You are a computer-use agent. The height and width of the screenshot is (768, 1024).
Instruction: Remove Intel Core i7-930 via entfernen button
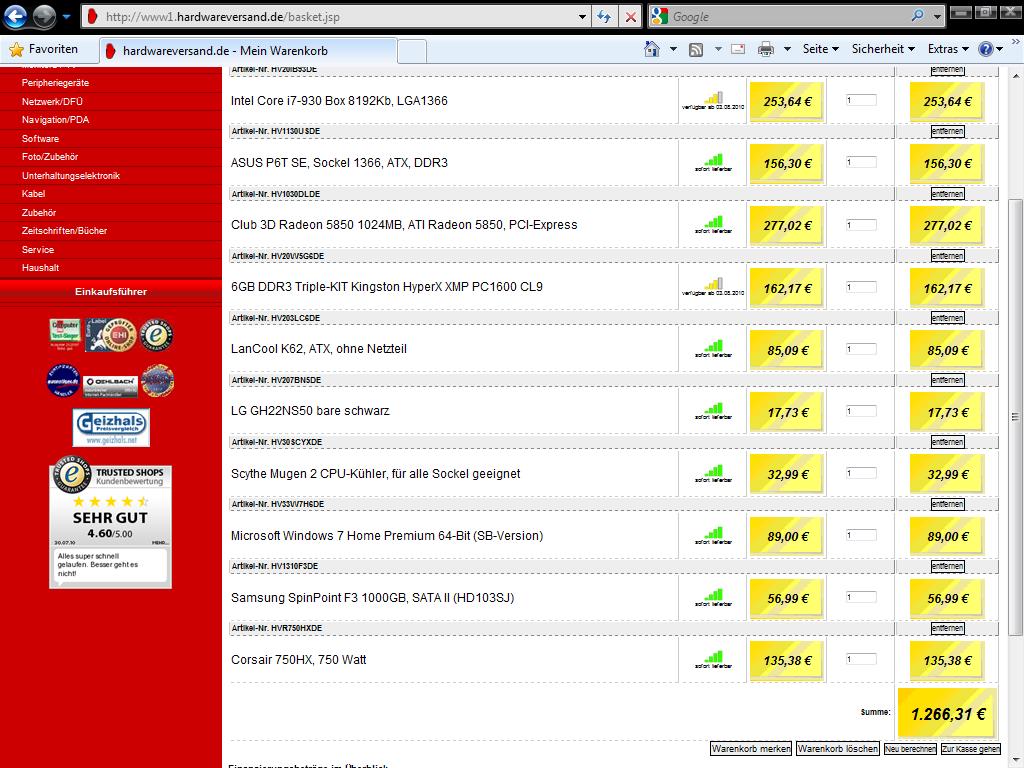click(x=948, y=70)
